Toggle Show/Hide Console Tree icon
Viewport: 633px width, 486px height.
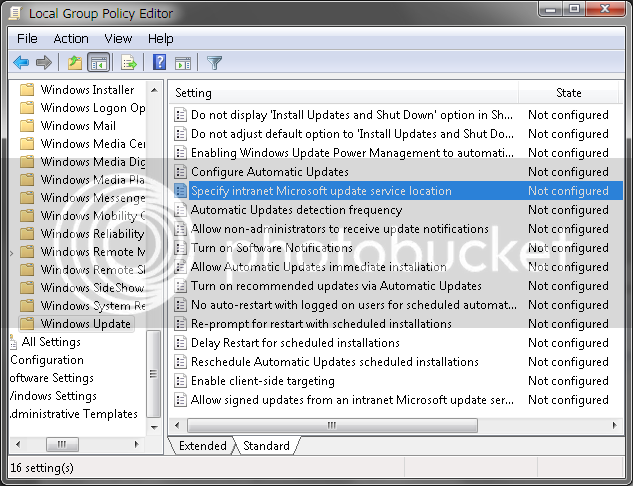pos(99,63)
